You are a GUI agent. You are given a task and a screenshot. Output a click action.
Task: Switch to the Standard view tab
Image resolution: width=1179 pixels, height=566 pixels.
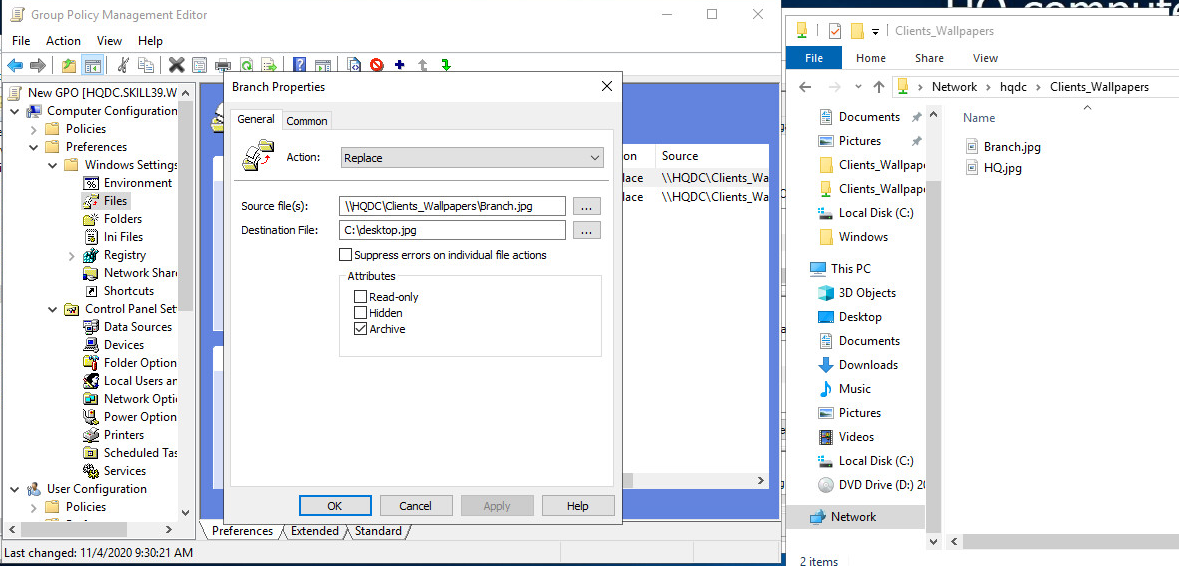click(378, 531)
